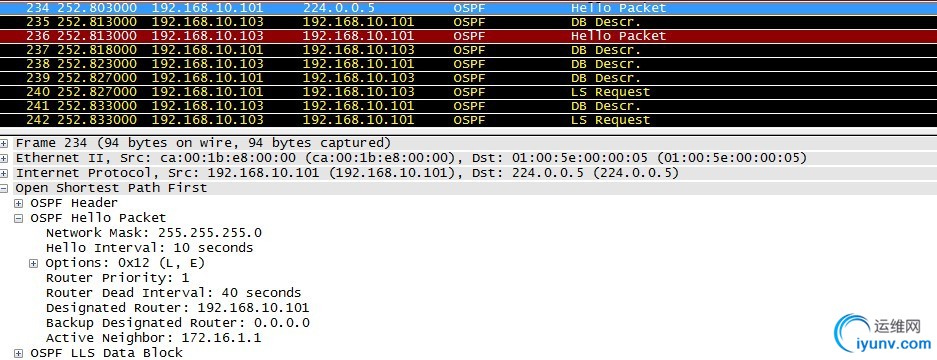Expand the Internet Protocol tree node
The image size is (937, 360).
point(5,173)
